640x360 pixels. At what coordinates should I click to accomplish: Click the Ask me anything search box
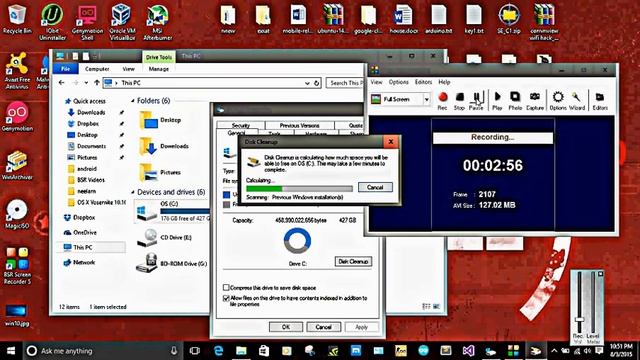pos(101,351)
